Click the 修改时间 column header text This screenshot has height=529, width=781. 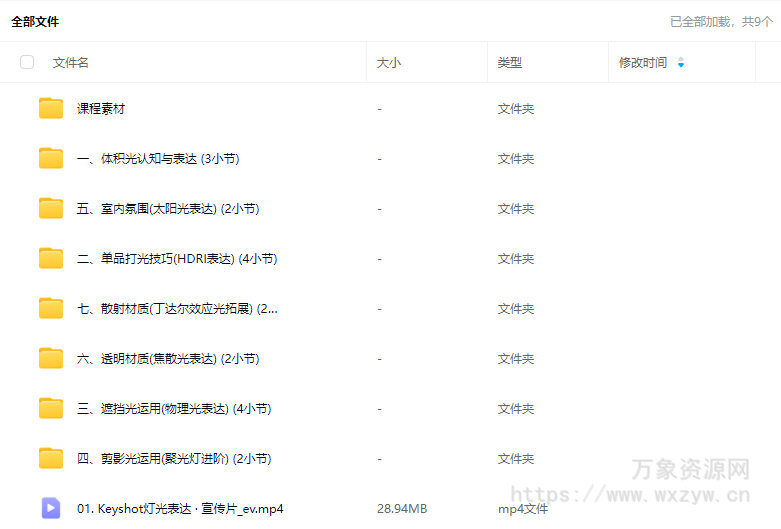pyautogui.click(x=643, y=63)
